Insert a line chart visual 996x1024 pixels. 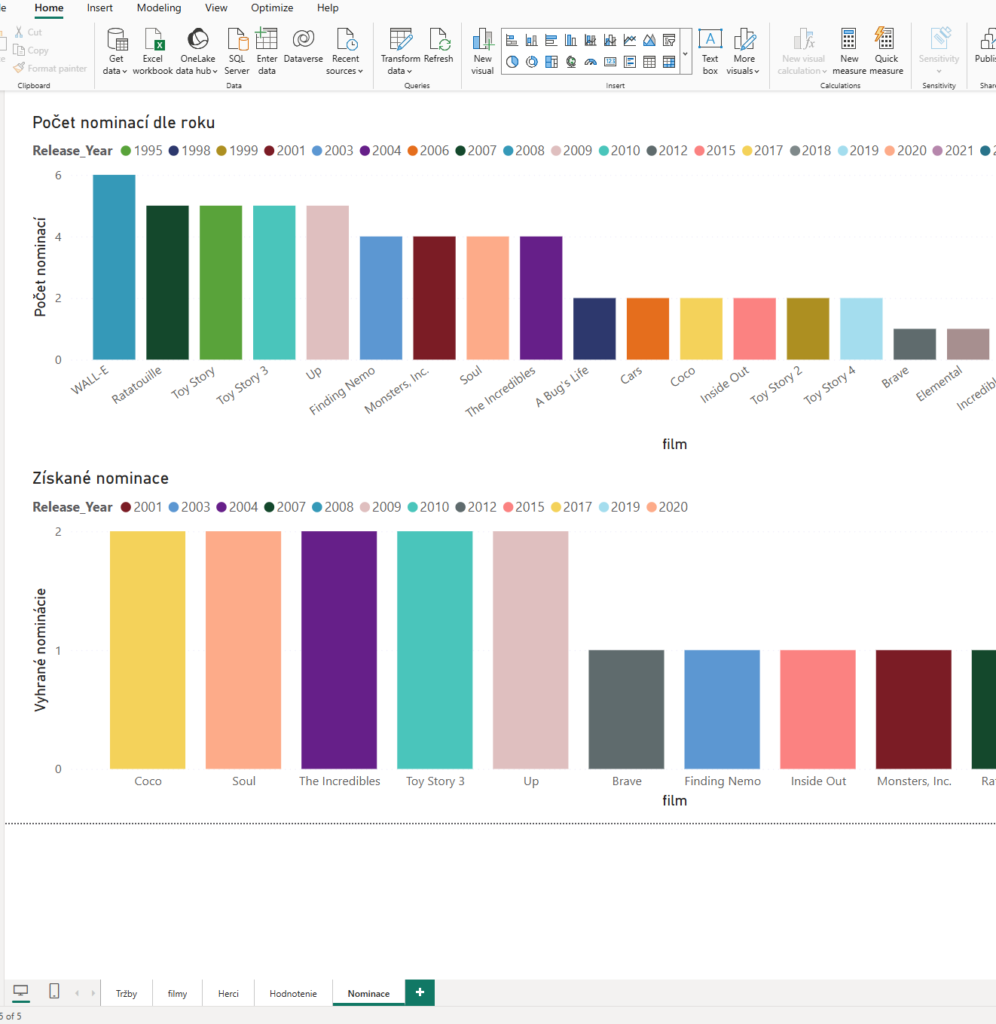pos(630,40)
